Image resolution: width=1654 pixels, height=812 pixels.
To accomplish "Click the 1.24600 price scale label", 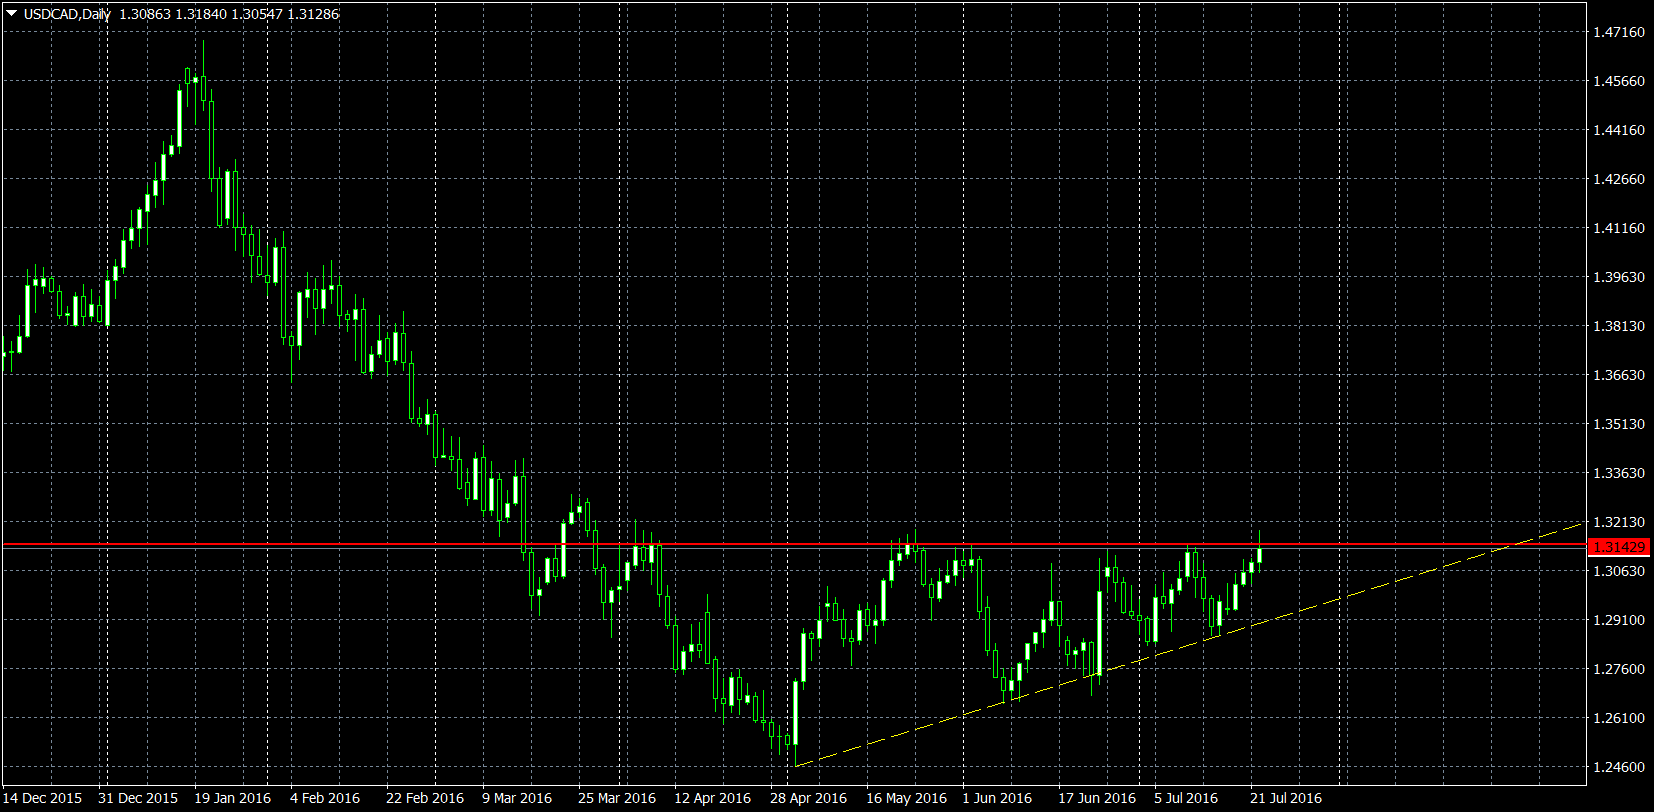I will tap(1618, 767).
